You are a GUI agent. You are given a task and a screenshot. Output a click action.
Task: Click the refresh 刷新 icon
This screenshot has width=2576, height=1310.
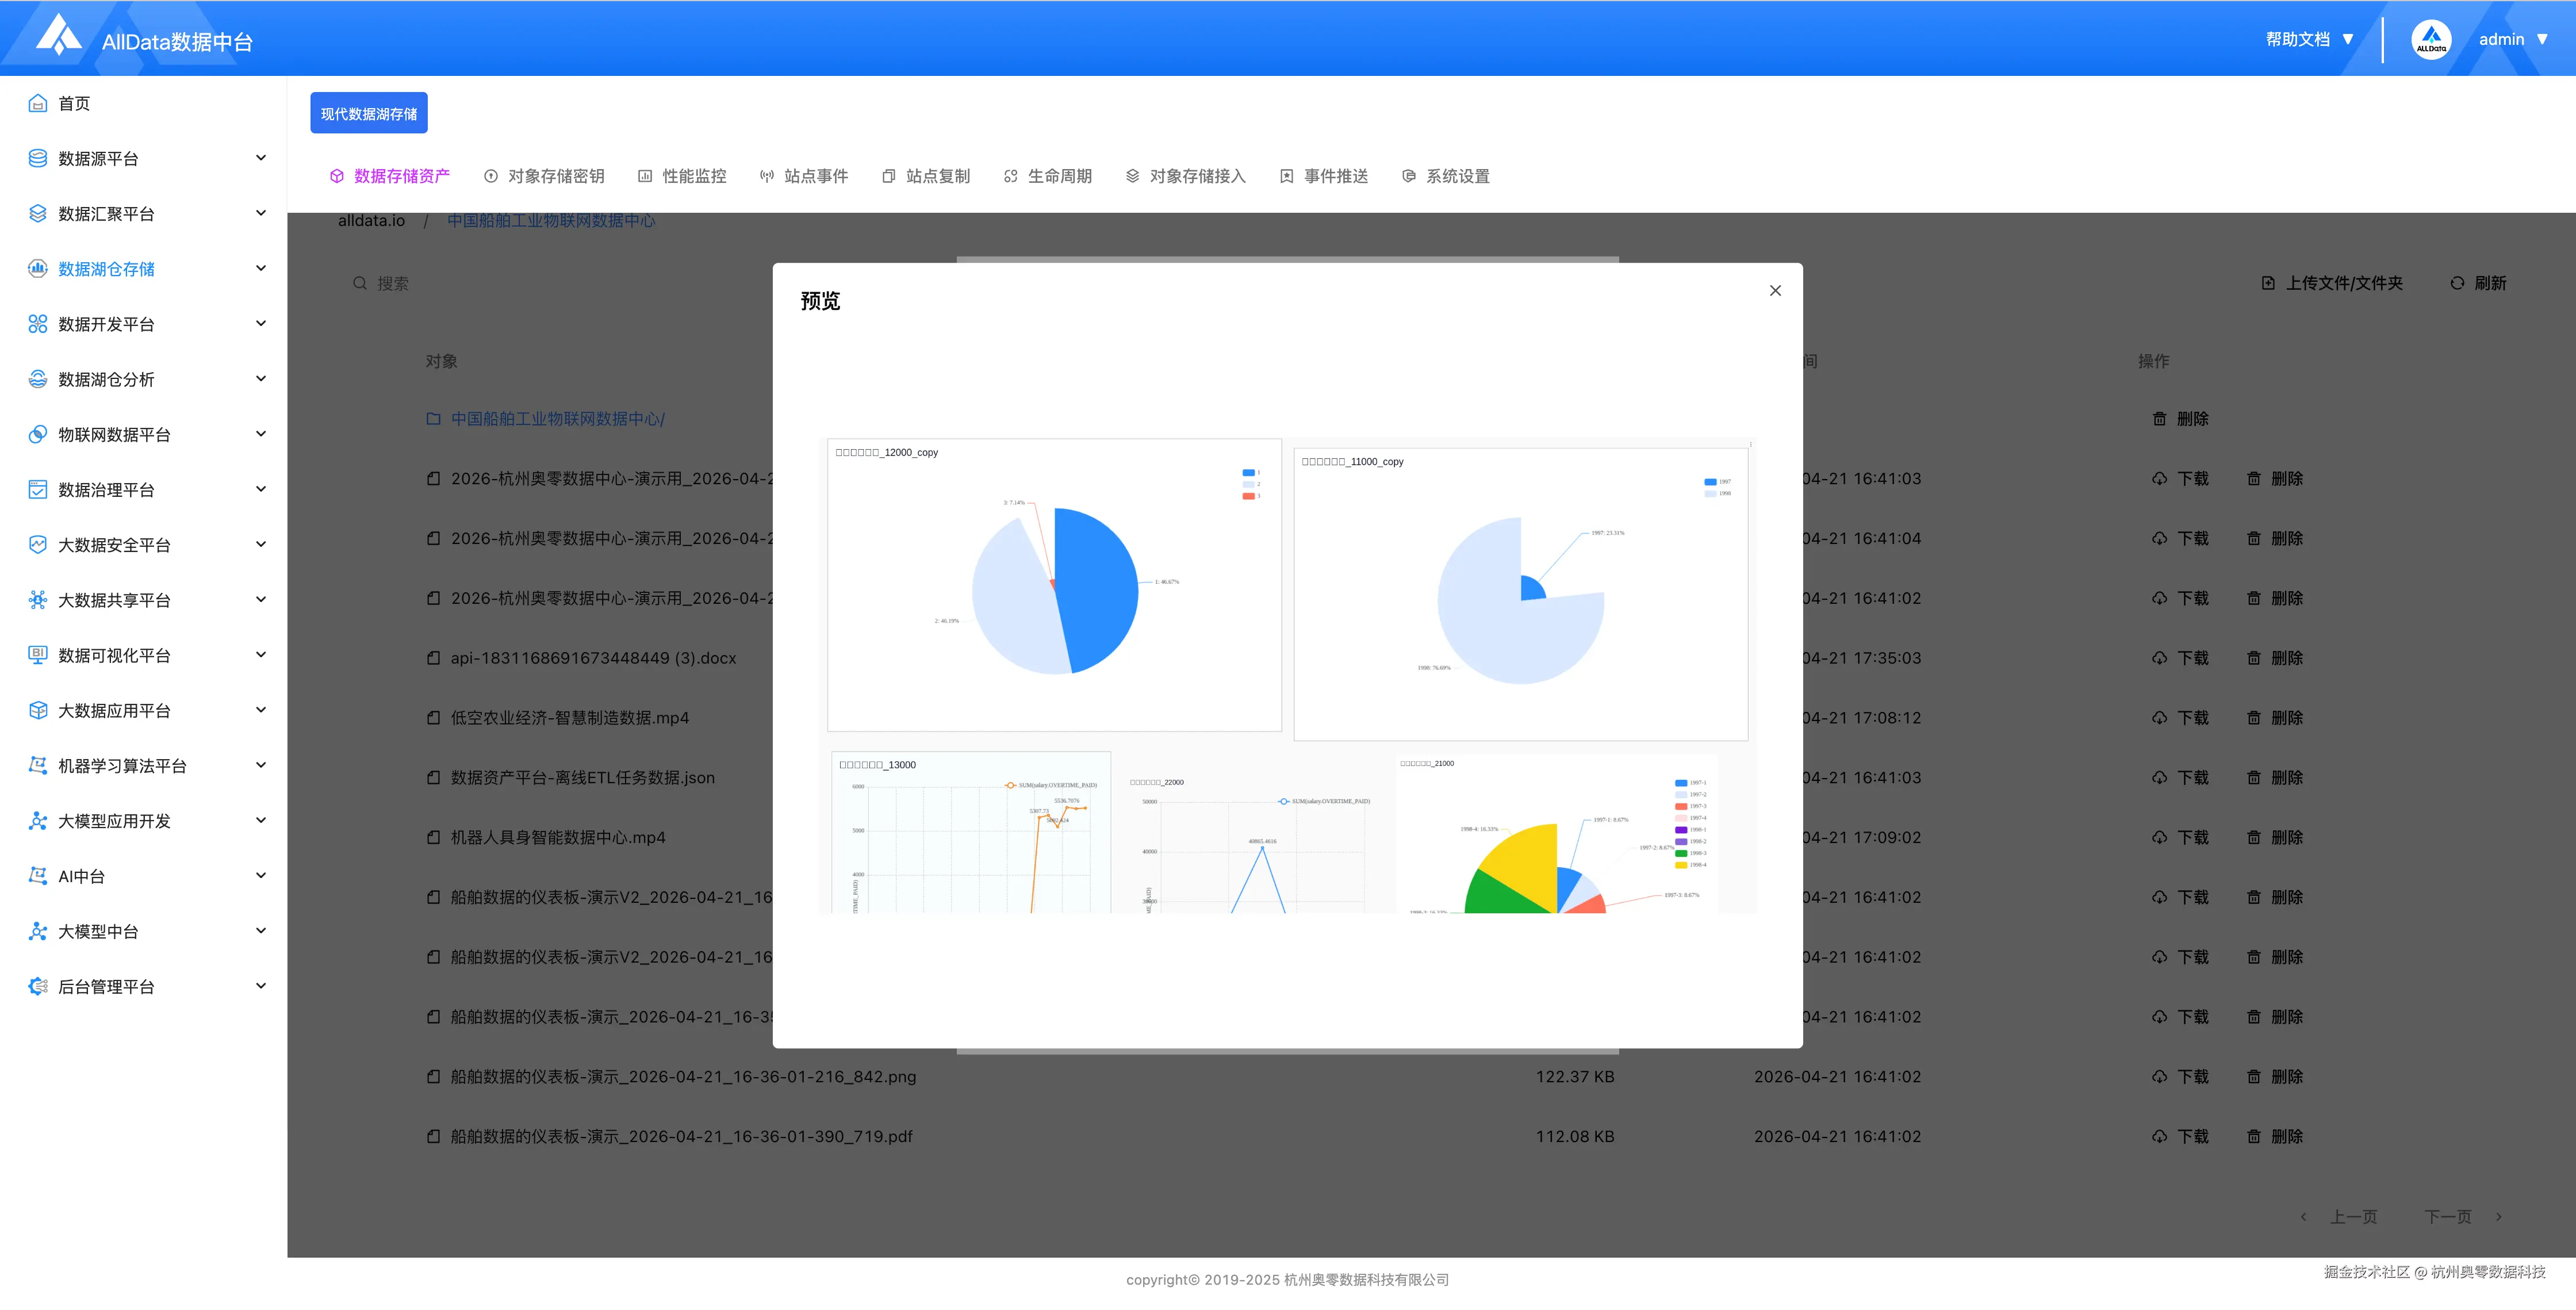pos(2457,284)
